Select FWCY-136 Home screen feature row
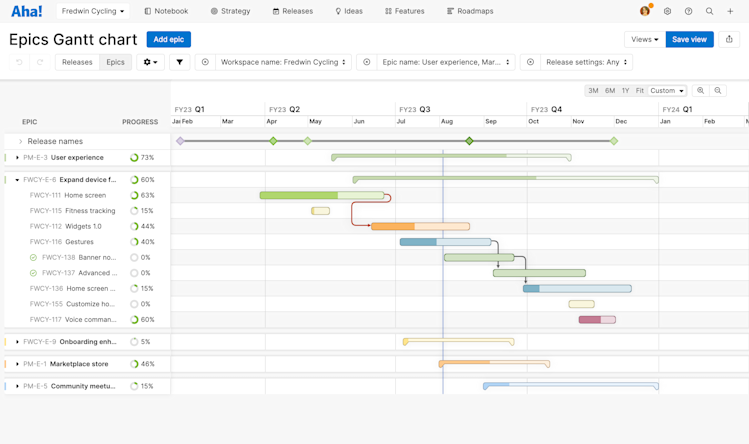The height and width of the screenshot is (444, 749). (73, 289)
